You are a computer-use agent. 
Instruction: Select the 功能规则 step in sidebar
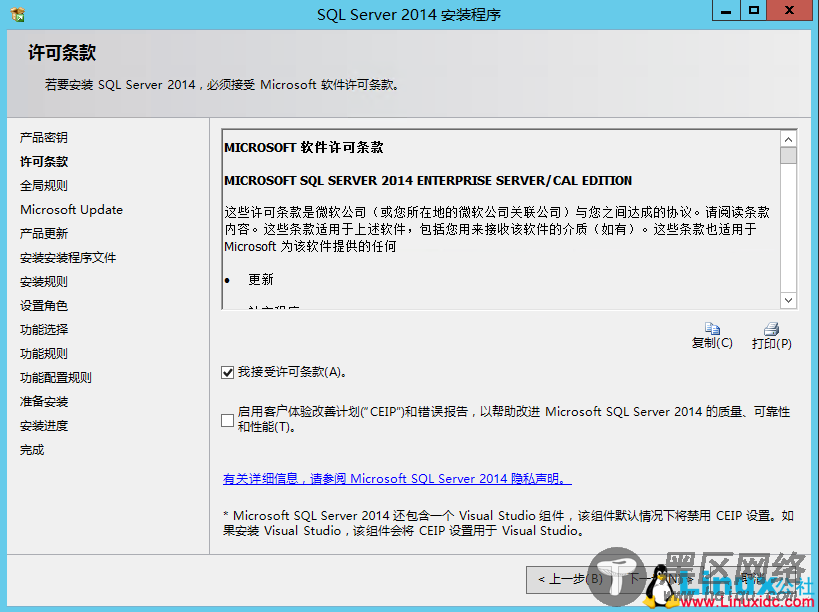44,354
